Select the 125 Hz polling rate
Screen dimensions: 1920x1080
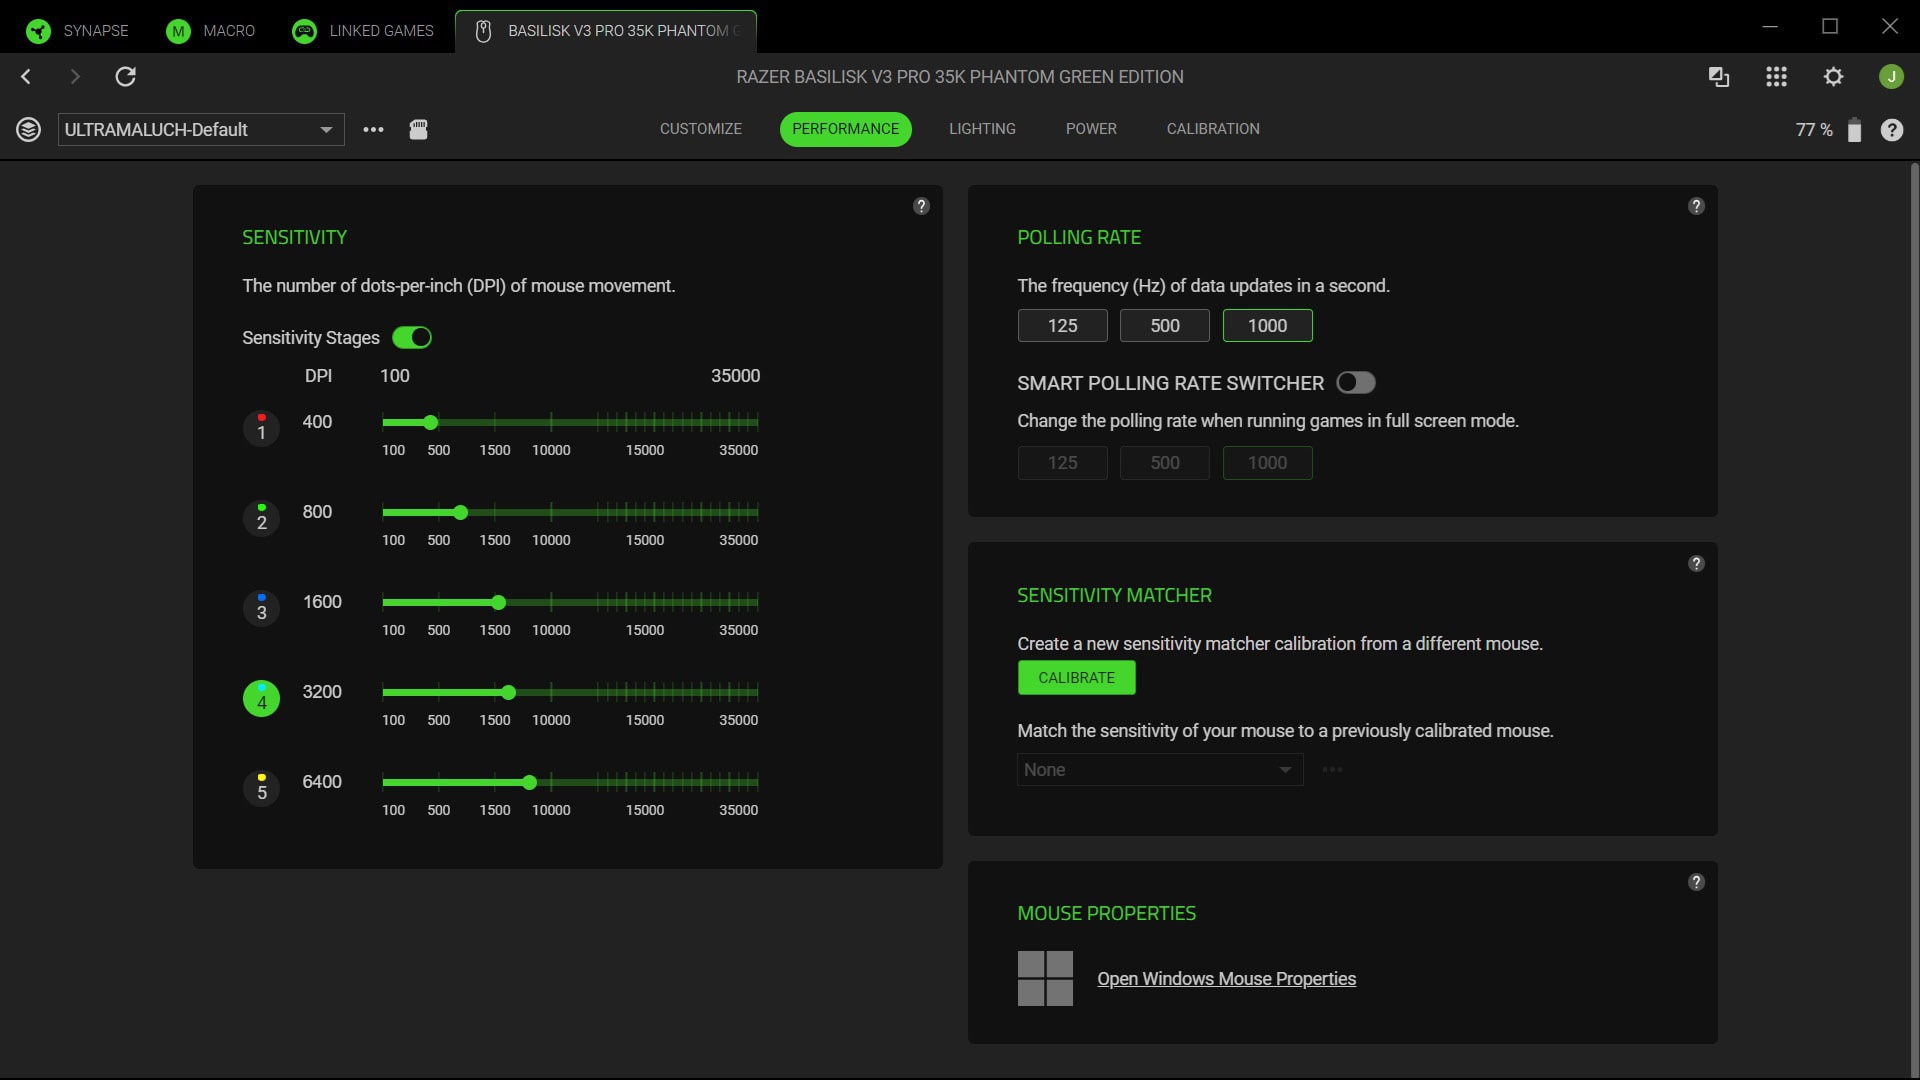click(x=1062, y=325)
